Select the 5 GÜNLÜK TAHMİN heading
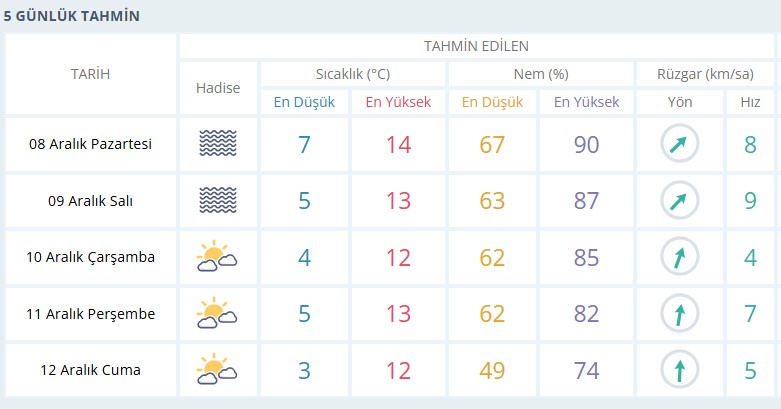 pos(71,16)
